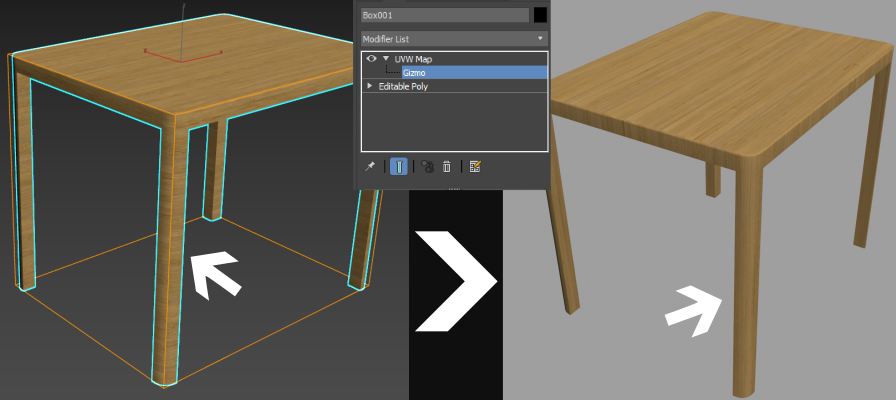Viewport: 896px width, 400px height.
Task: Click the Pin Stack icon
Action: pos(369,167)
